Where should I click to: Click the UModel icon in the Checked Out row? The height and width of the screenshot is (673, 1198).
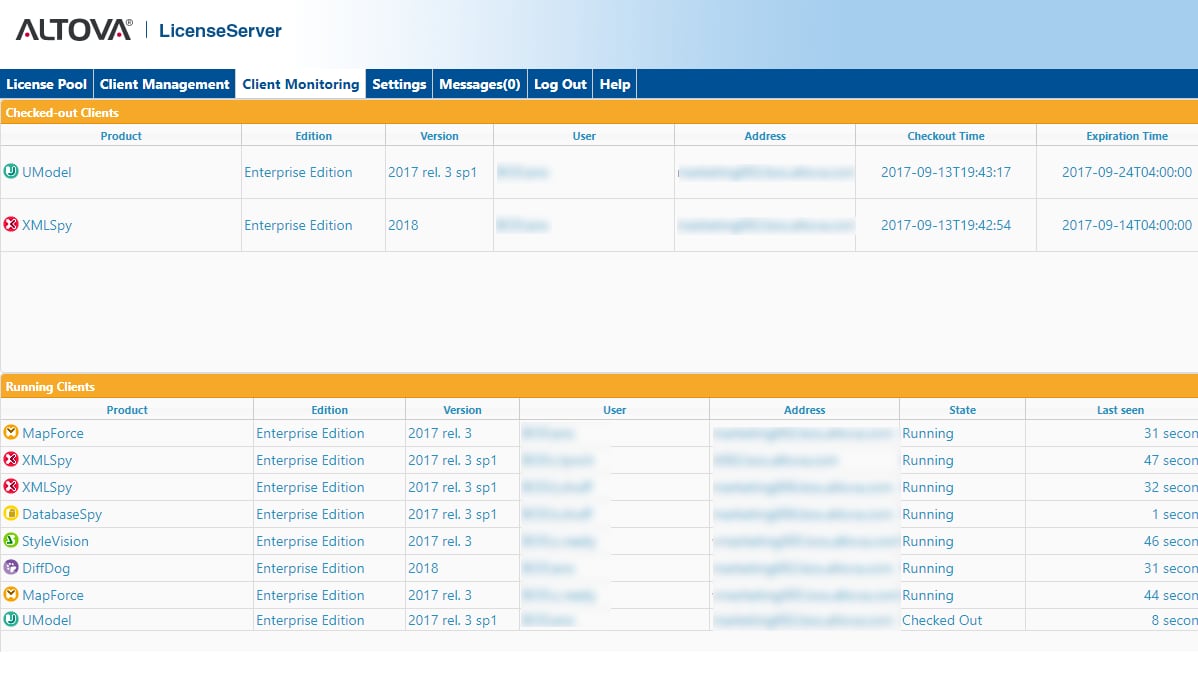coord(11,620)
